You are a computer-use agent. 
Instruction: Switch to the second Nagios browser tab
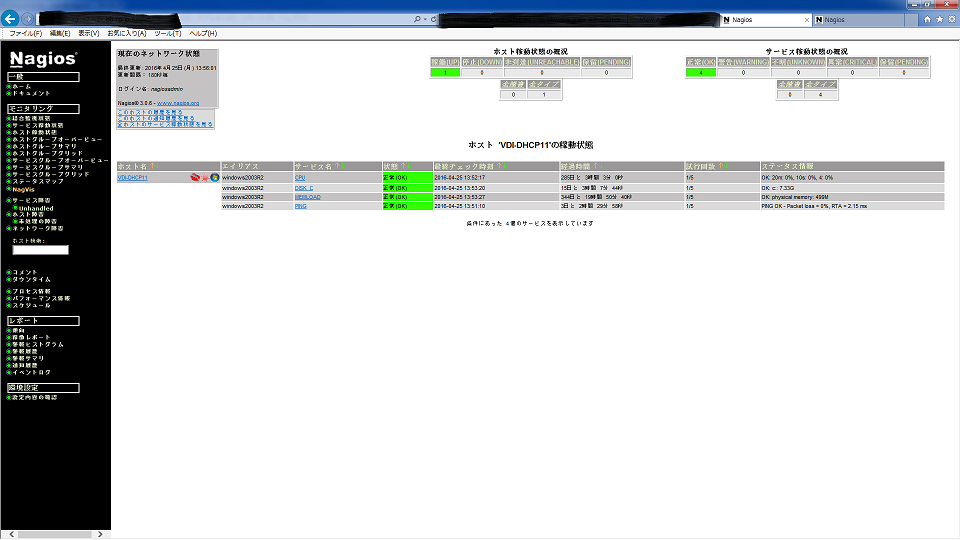[840, 19]
